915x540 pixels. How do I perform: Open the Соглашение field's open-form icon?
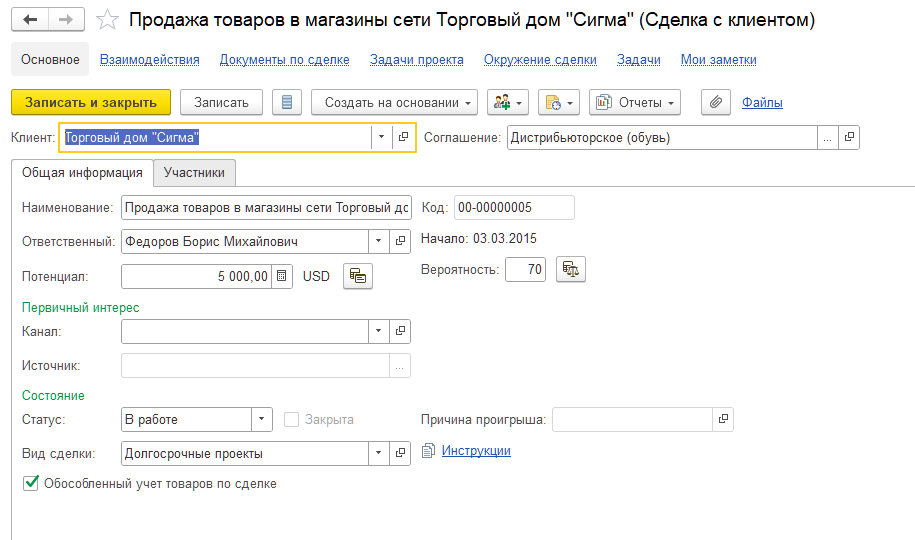click(849, 137)
